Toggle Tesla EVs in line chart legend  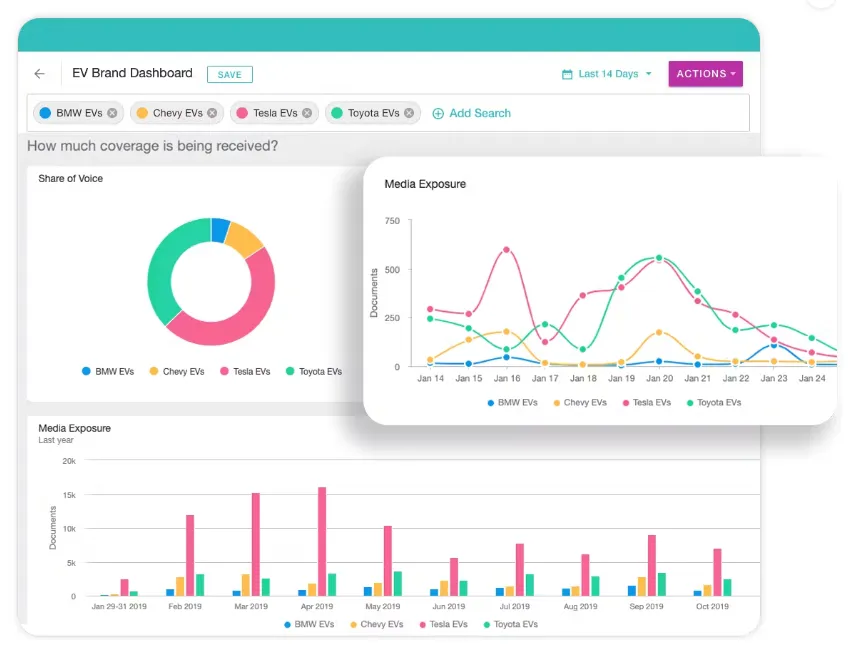647,403
